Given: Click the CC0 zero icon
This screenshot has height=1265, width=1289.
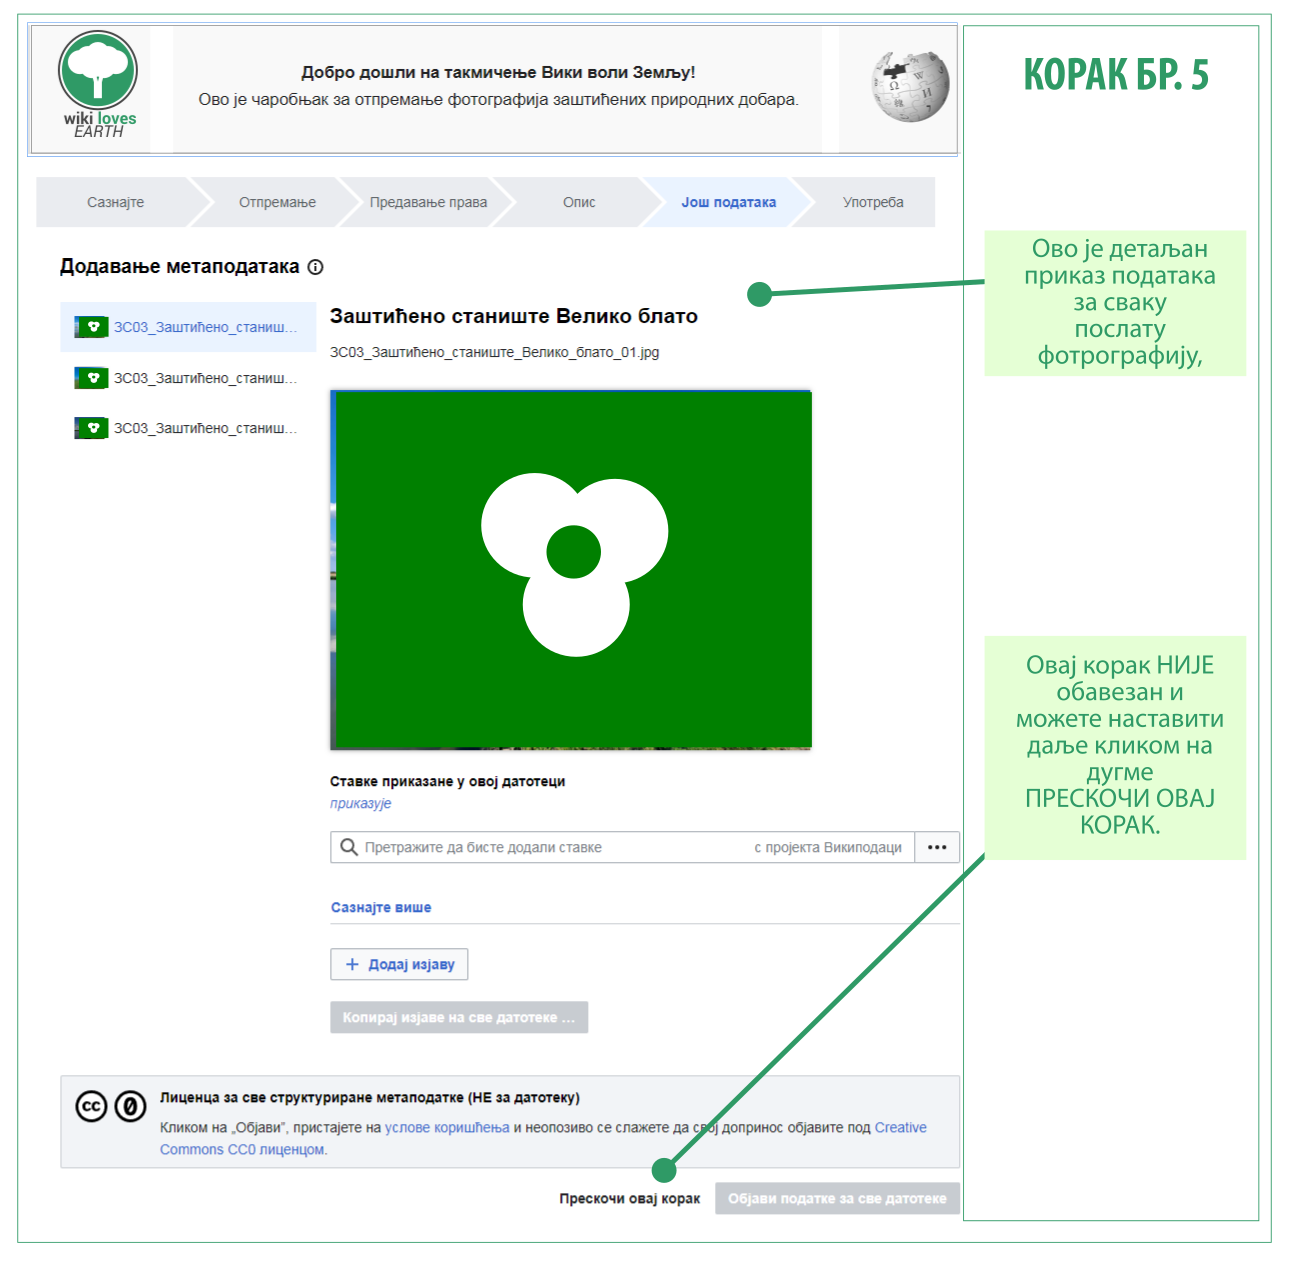Looking at the screenshot, I should click(130, 1106).
